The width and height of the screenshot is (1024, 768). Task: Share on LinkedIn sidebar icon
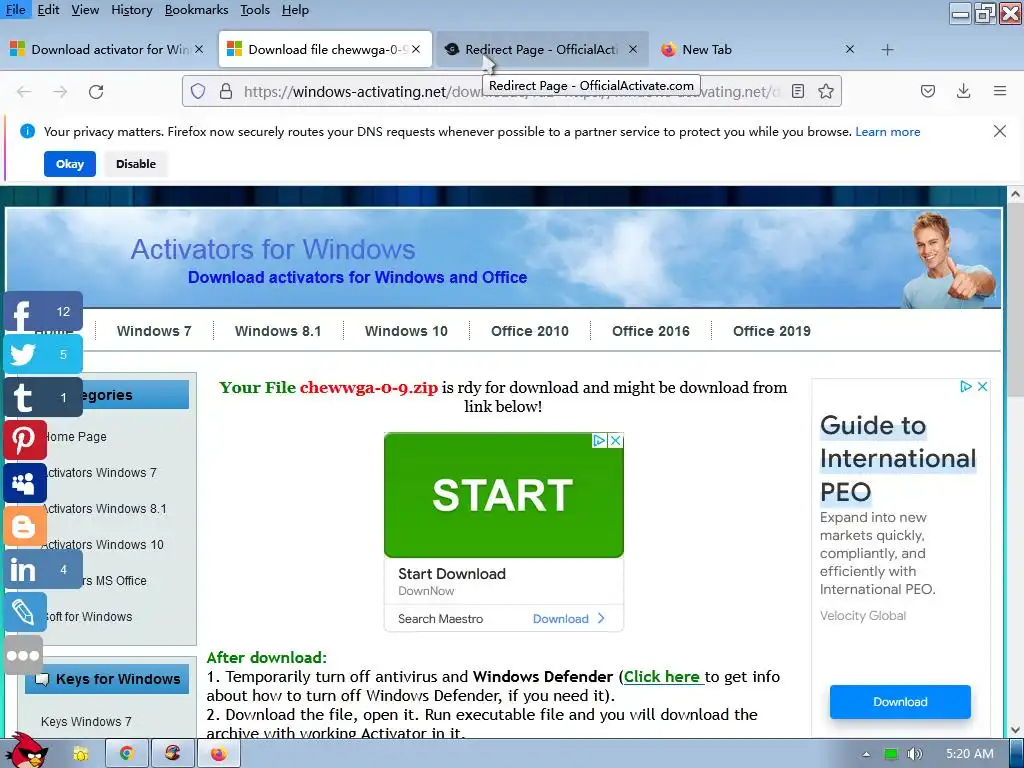click(x=43, y=569)
